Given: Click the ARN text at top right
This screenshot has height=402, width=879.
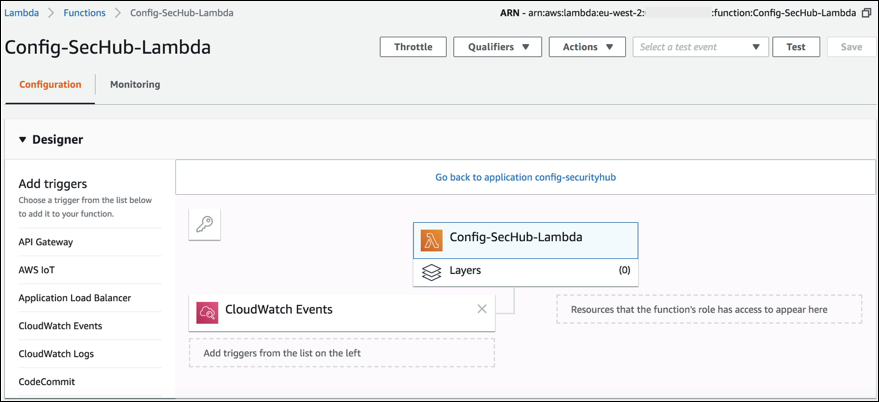Looking at the screenshot, I should click(678, 13).
